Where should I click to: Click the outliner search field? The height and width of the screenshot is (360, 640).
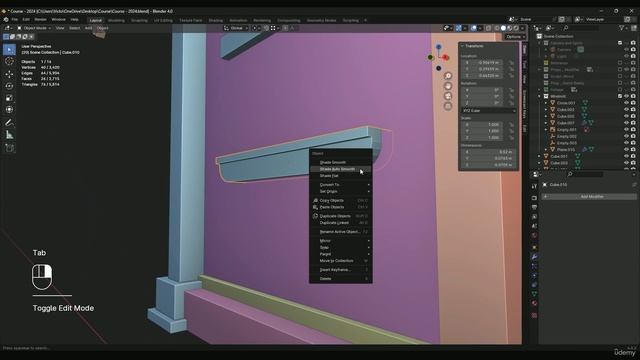coord(582,28)
